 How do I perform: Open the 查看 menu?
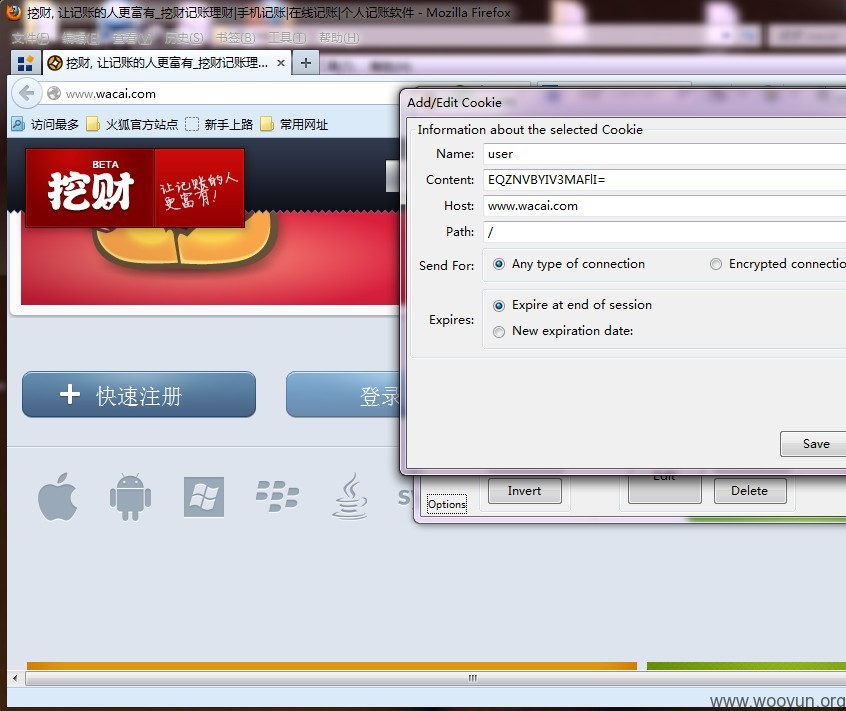coord(132,38)
